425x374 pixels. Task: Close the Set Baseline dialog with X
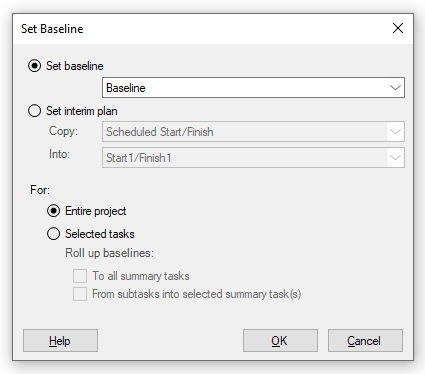tap(398, 28)
